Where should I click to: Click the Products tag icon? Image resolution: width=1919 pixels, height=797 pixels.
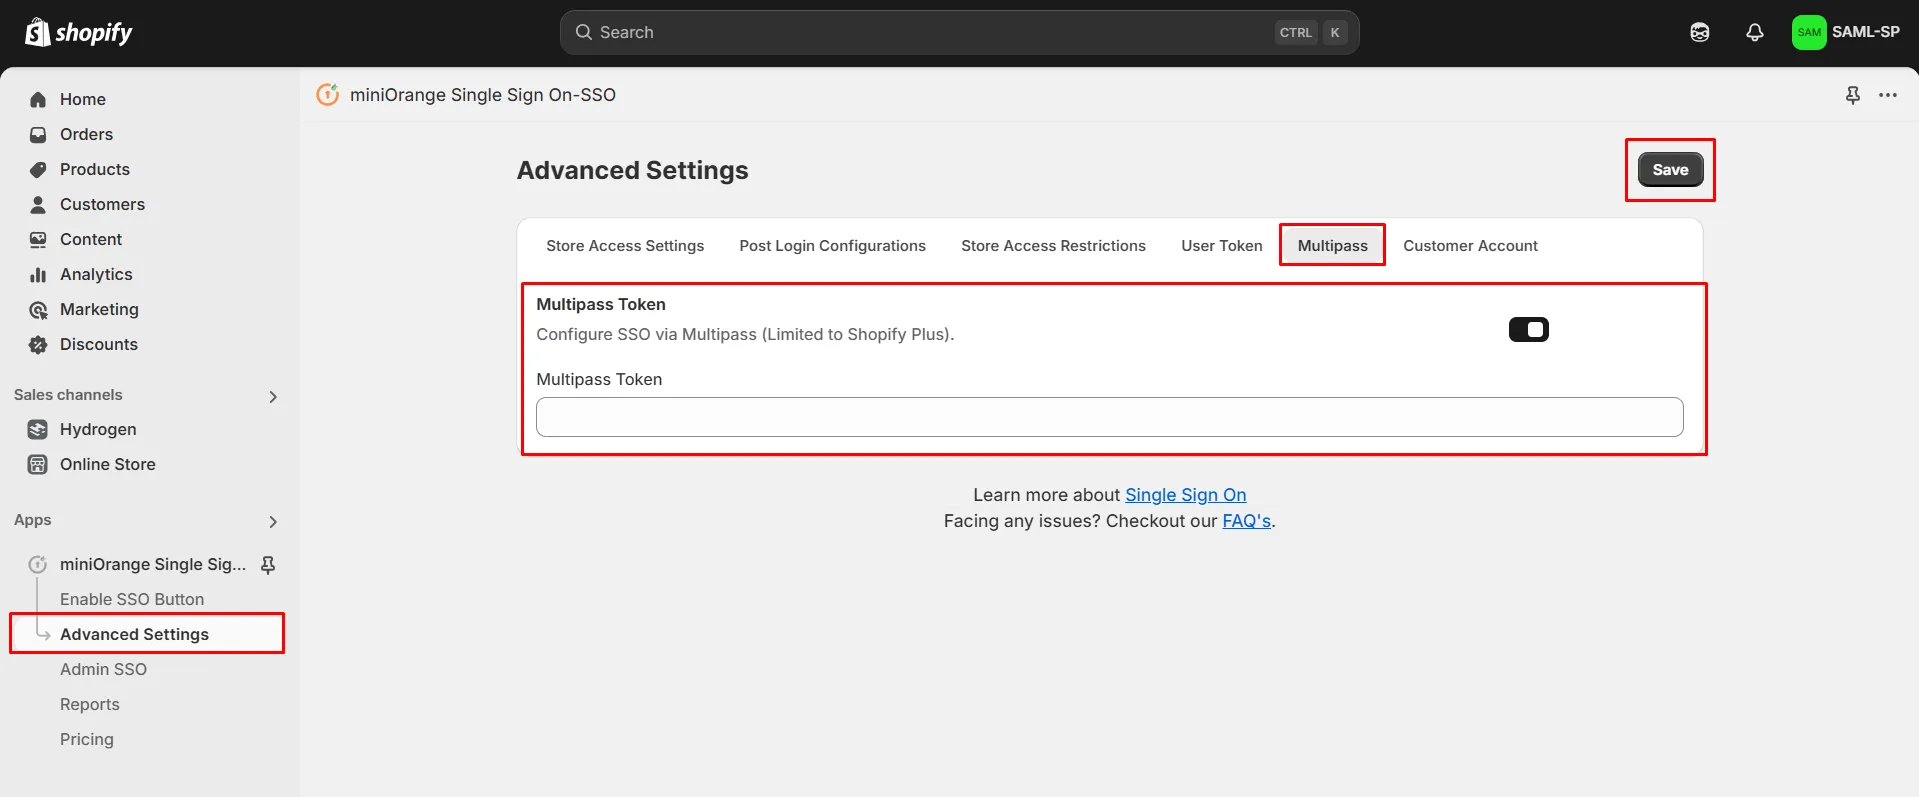tap(38, 169)
